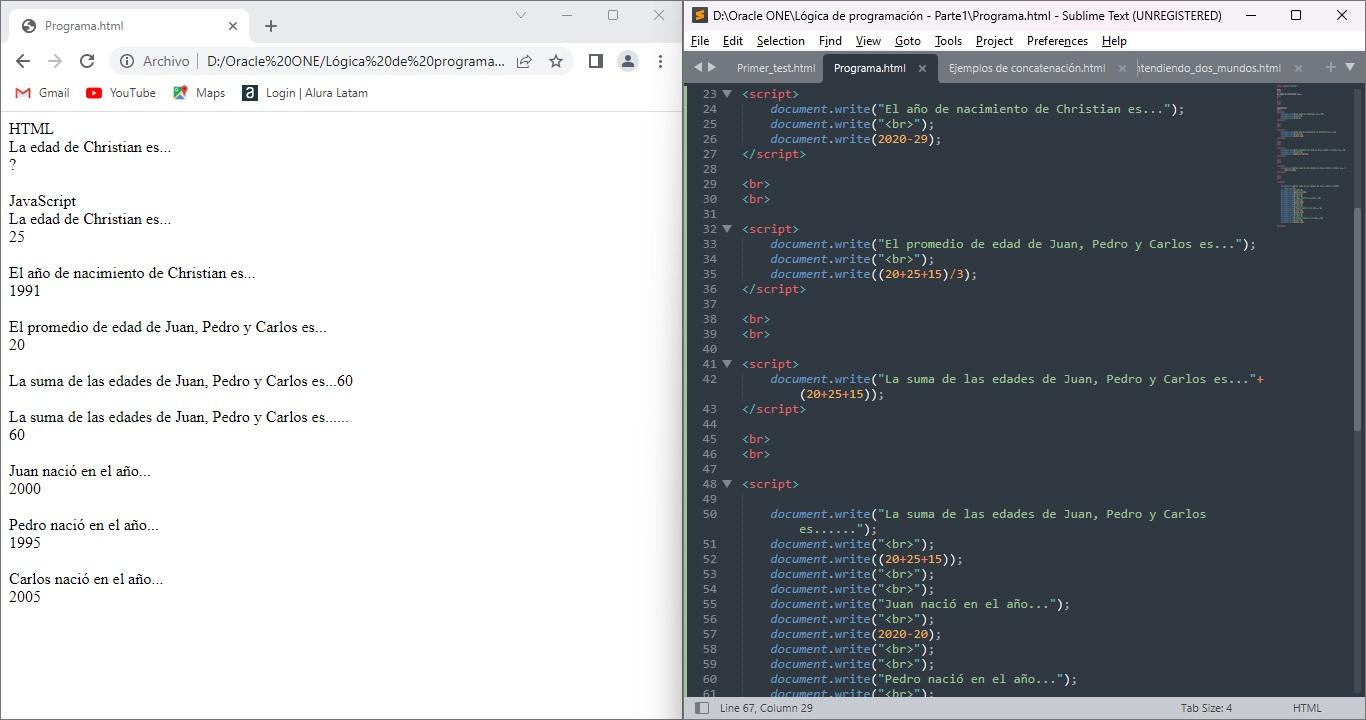Click Line 67, Column 29 status indicator
This screenshot has height=720, width=1366.
pos(766,708)
